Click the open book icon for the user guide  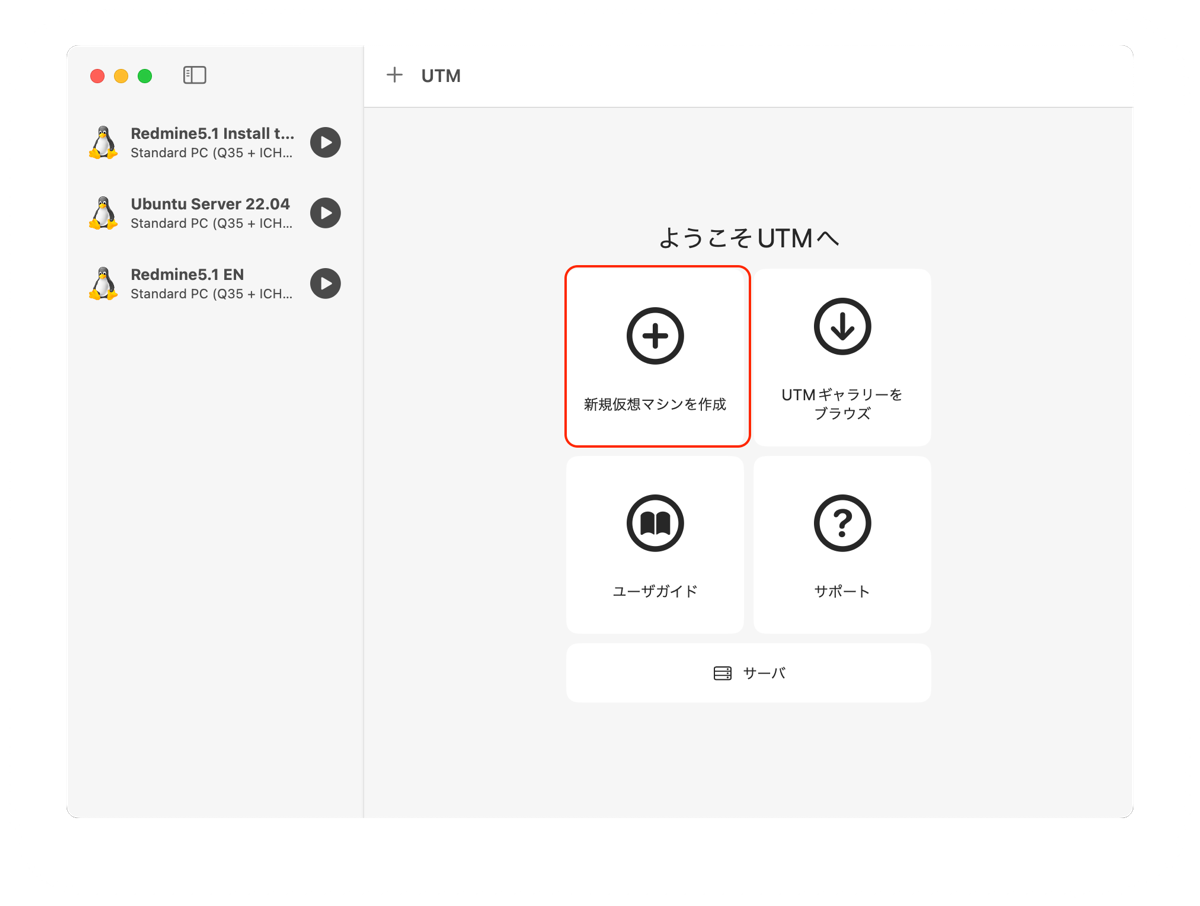pos(655,523)
